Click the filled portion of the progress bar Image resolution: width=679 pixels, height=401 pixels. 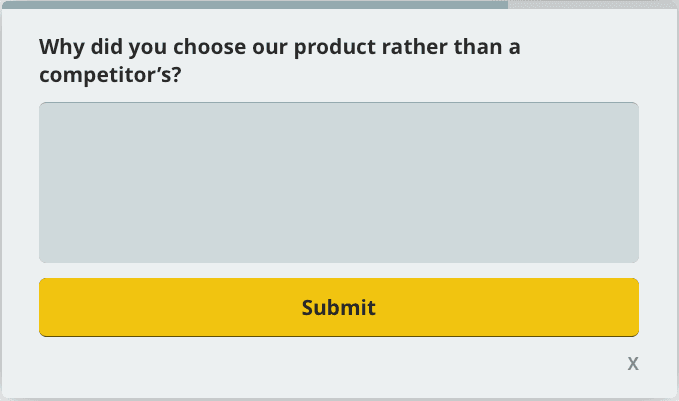(254, 4)
